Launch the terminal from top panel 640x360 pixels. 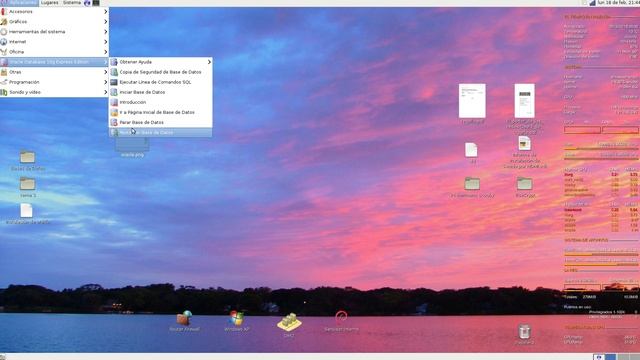[96, 3]
